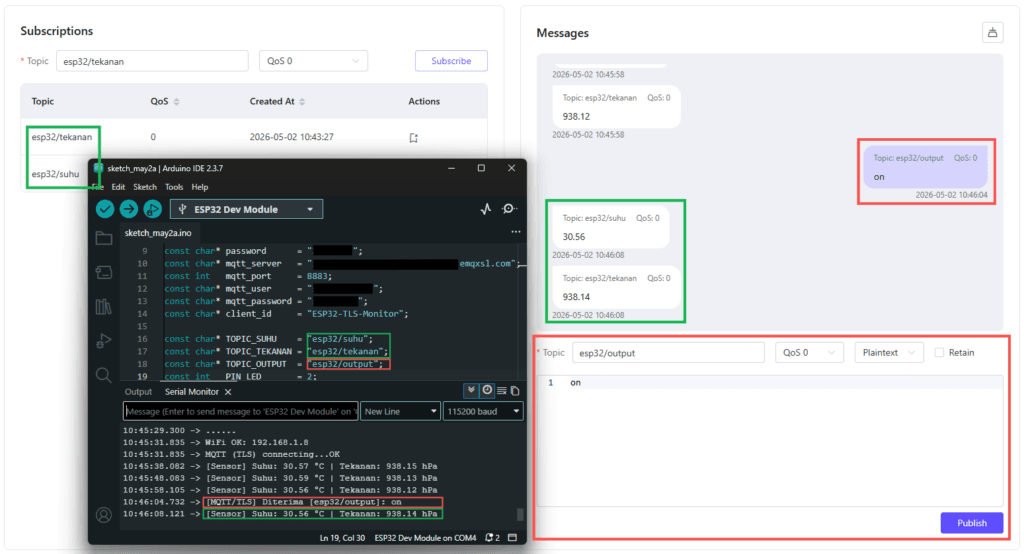Click the esp32/tekanan message 938.14
Screen dimensions: 1024x554
(x=616, y=287)
